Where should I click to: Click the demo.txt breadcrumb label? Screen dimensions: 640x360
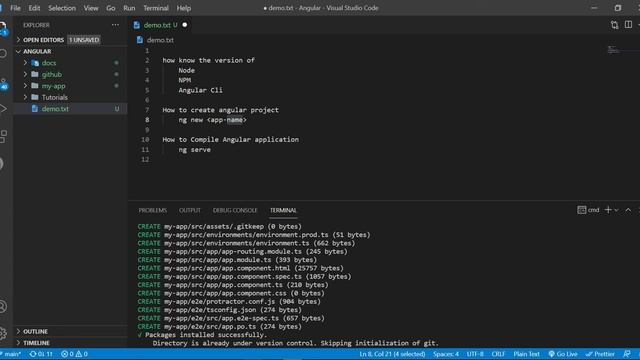click(x=160, y=40)
